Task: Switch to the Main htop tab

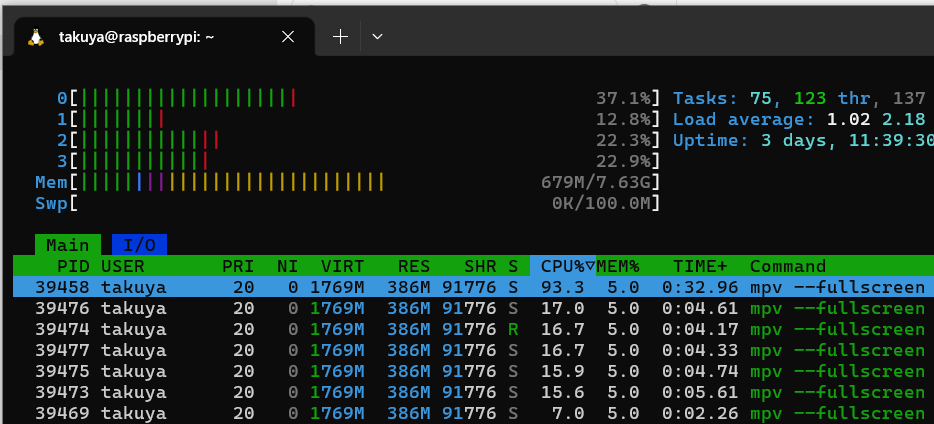Action: [68, 245]
